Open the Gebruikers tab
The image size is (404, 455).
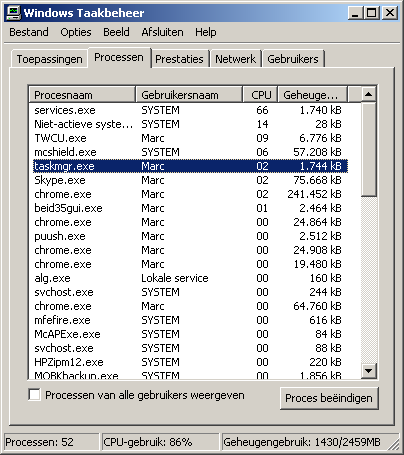point(293,59)
